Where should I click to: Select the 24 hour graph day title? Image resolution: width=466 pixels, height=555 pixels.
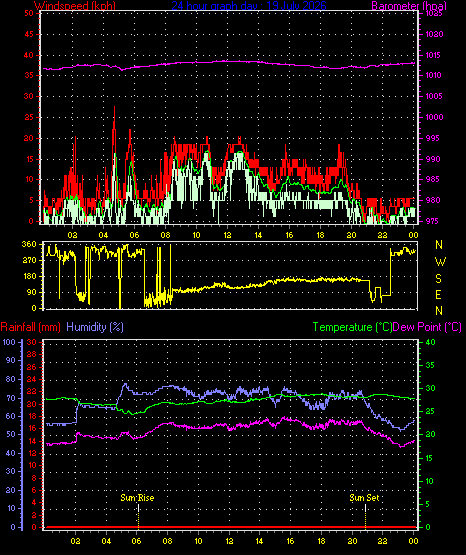pyautogui.click(x=249, y=5)
